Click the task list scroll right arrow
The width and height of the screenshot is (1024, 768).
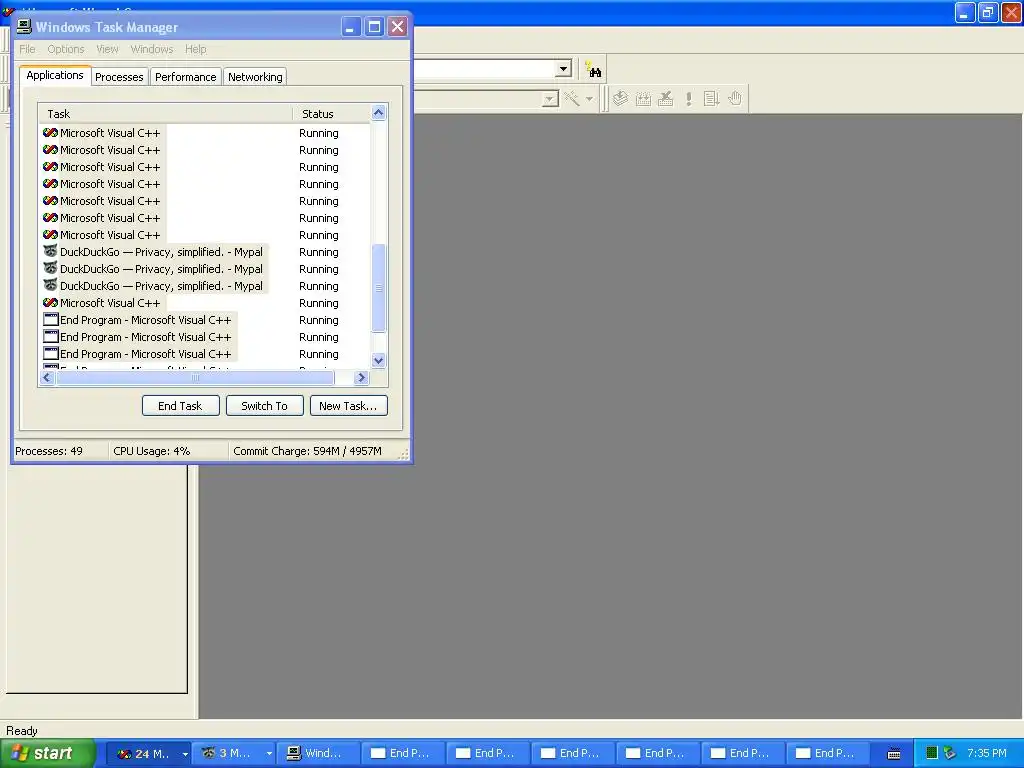(x=361, y=377)
